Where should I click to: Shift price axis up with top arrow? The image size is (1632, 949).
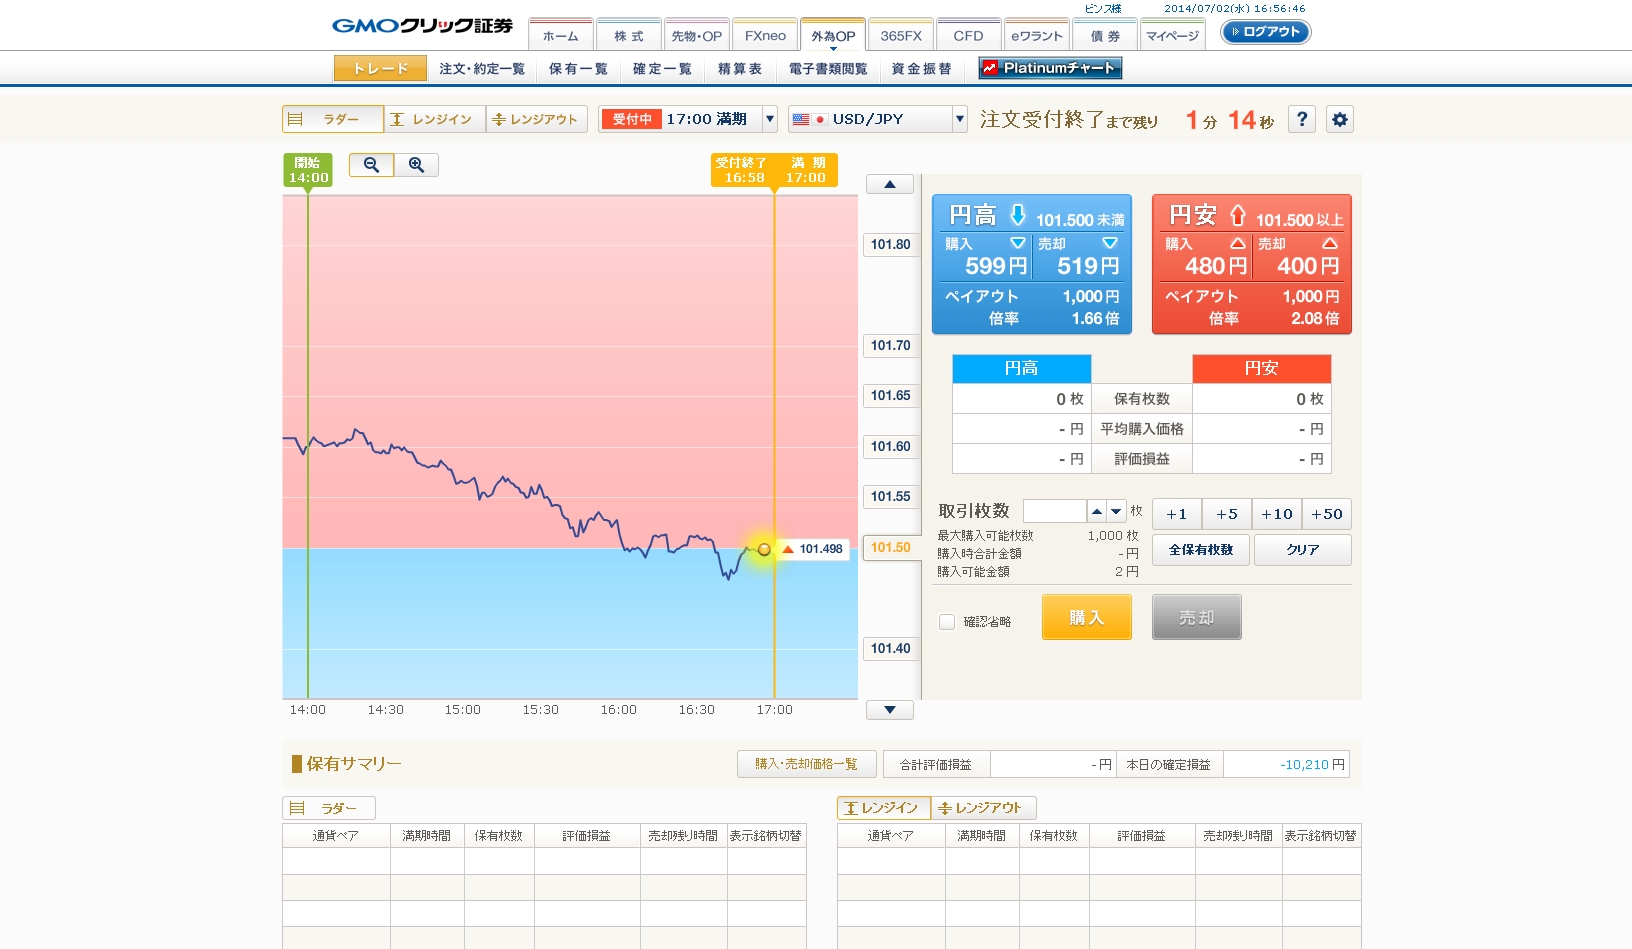[x=889, y=184]
